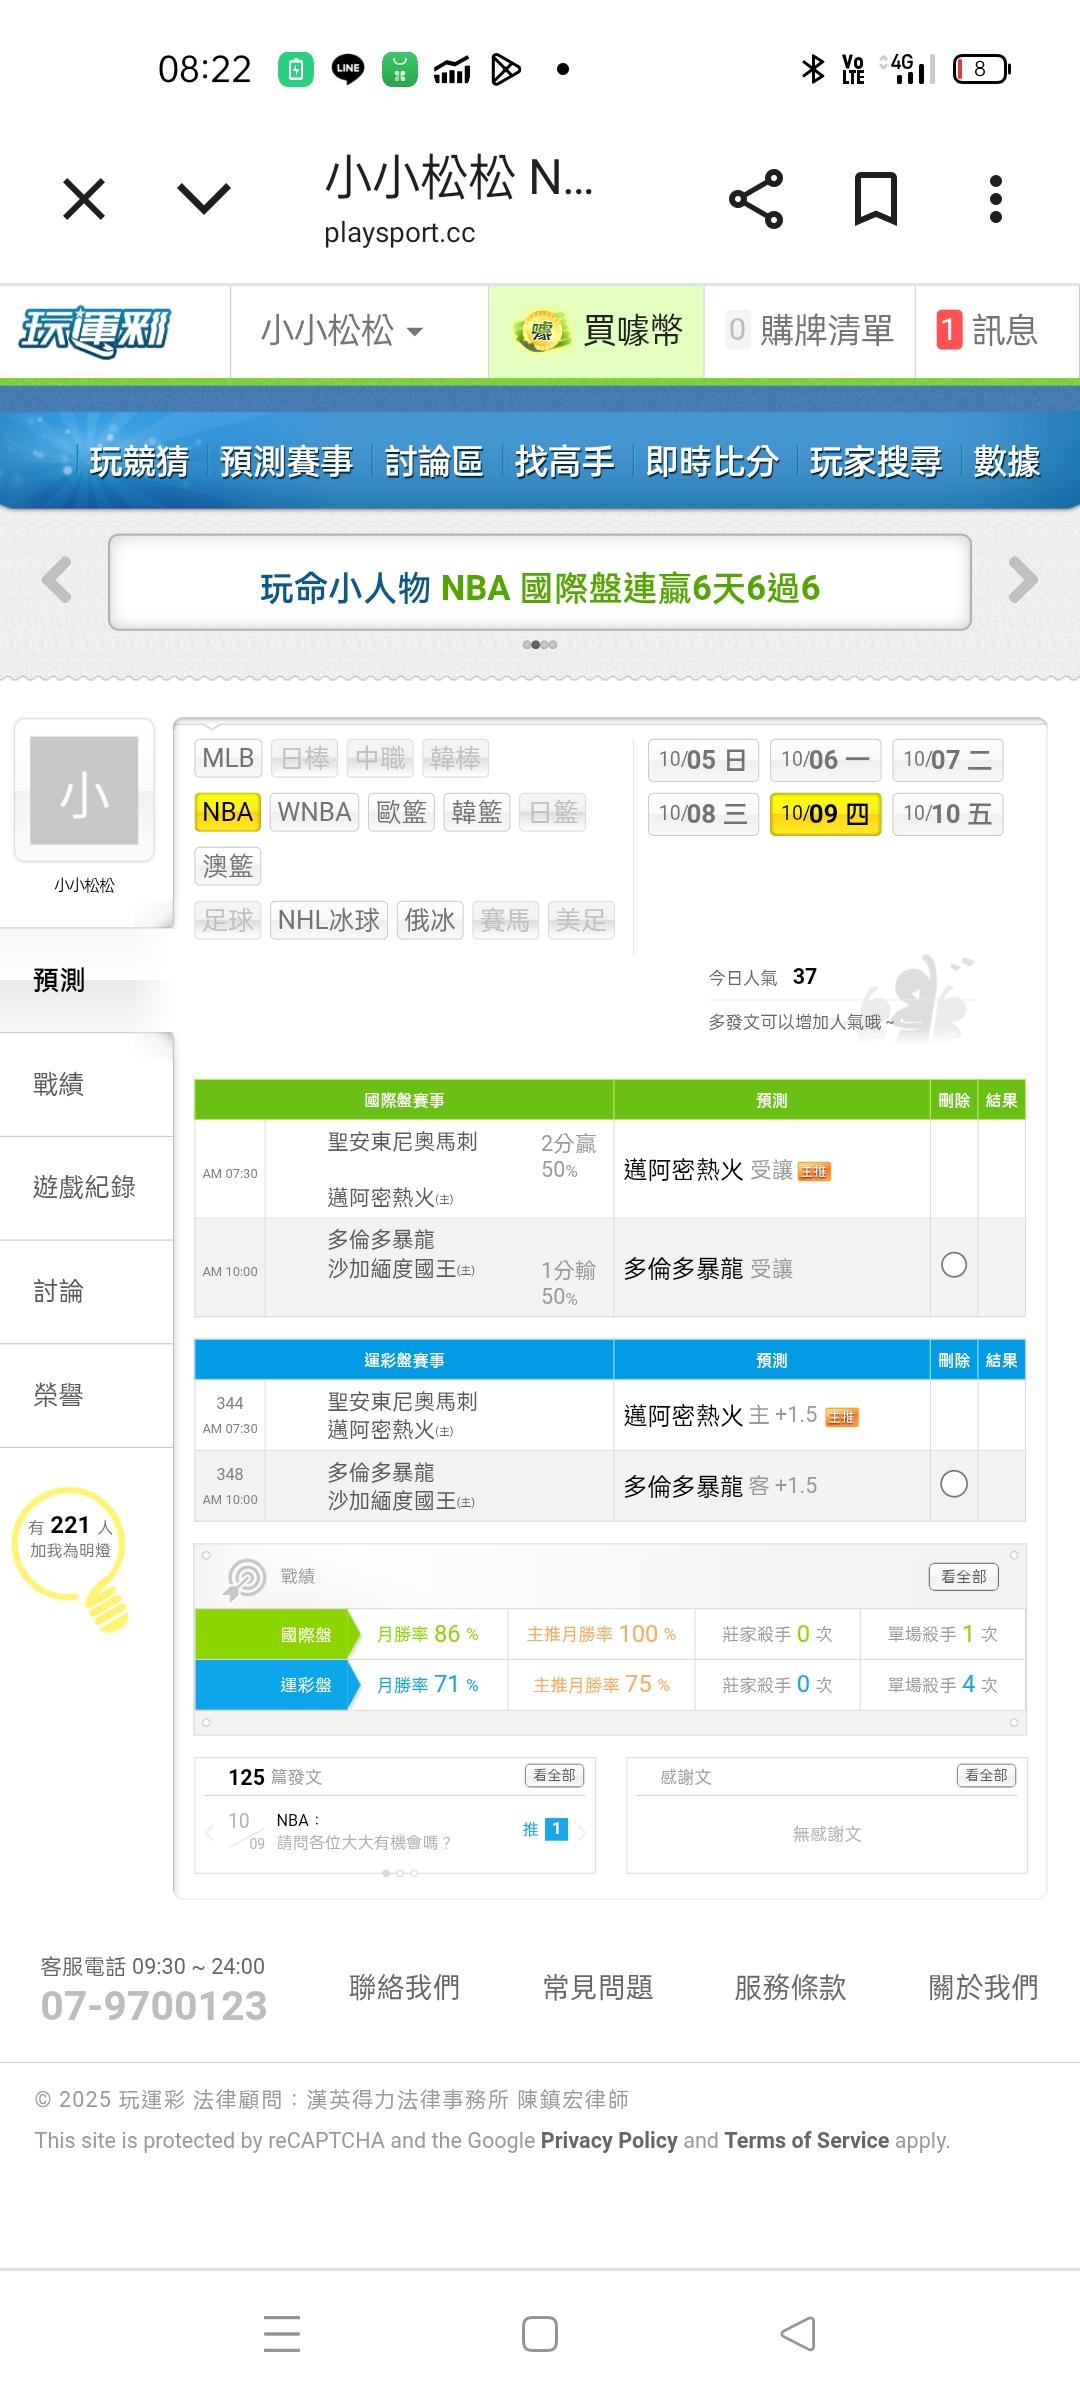Viewport: 1080px width, 2400px height.
Task: Select the 10/10 五 date button
Action: [x=947, y=814]
